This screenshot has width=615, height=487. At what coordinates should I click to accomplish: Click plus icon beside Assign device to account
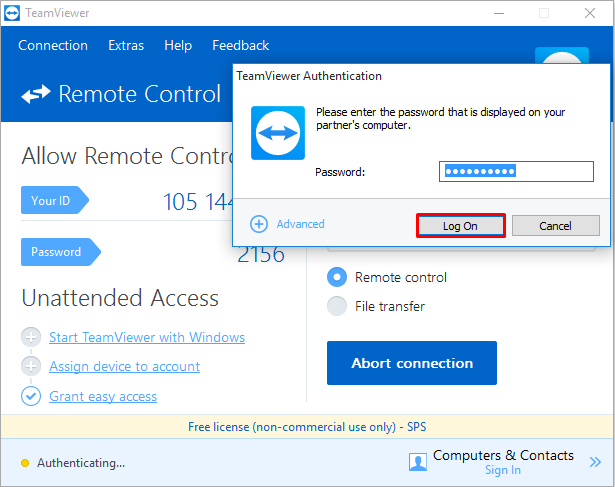[31, 366]
